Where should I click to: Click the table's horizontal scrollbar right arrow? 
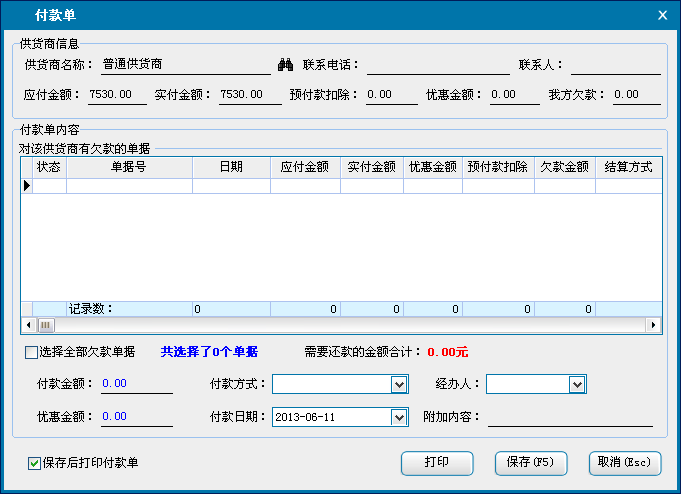(653, 325)
